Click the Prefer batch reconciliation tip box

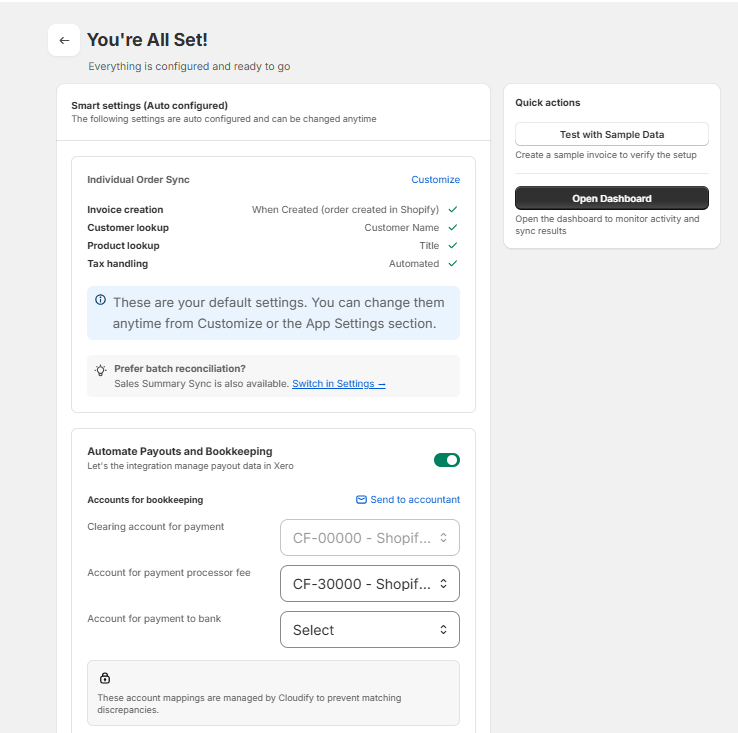(x=273, y=376)
